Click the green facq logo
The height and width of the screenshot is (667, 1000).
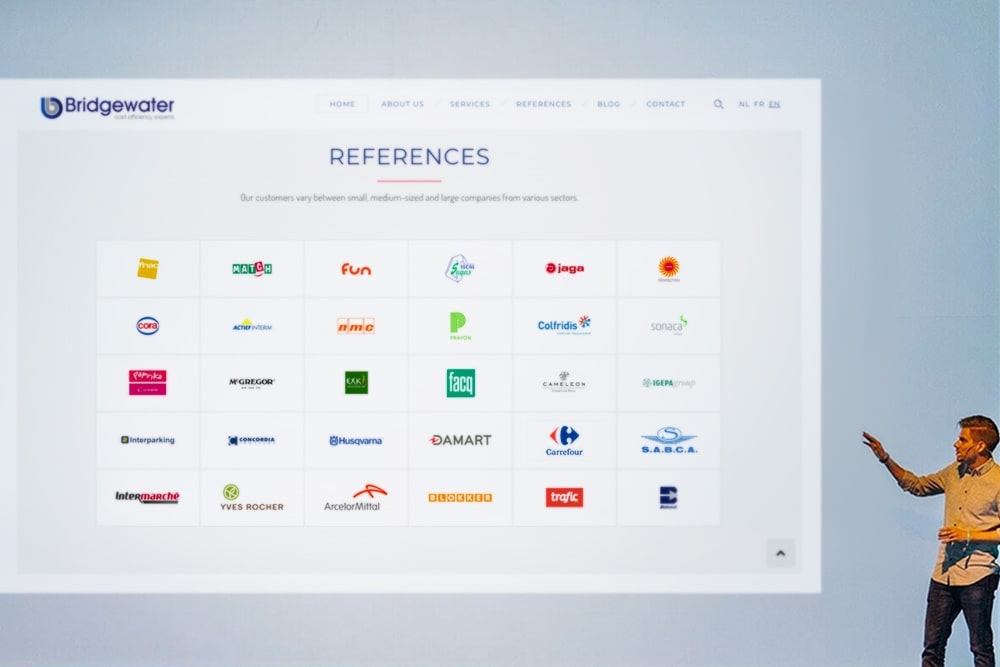click(460, 383)
